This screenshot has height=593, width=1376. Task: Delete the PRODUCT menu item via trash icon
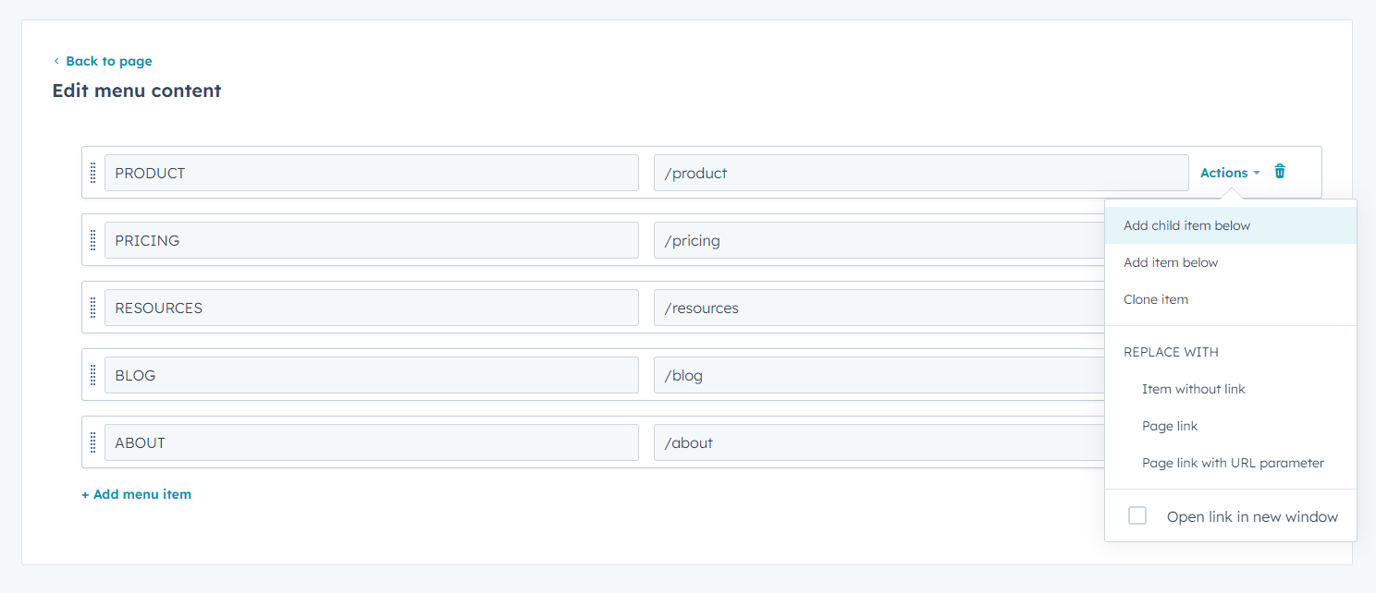point(1279,171)
